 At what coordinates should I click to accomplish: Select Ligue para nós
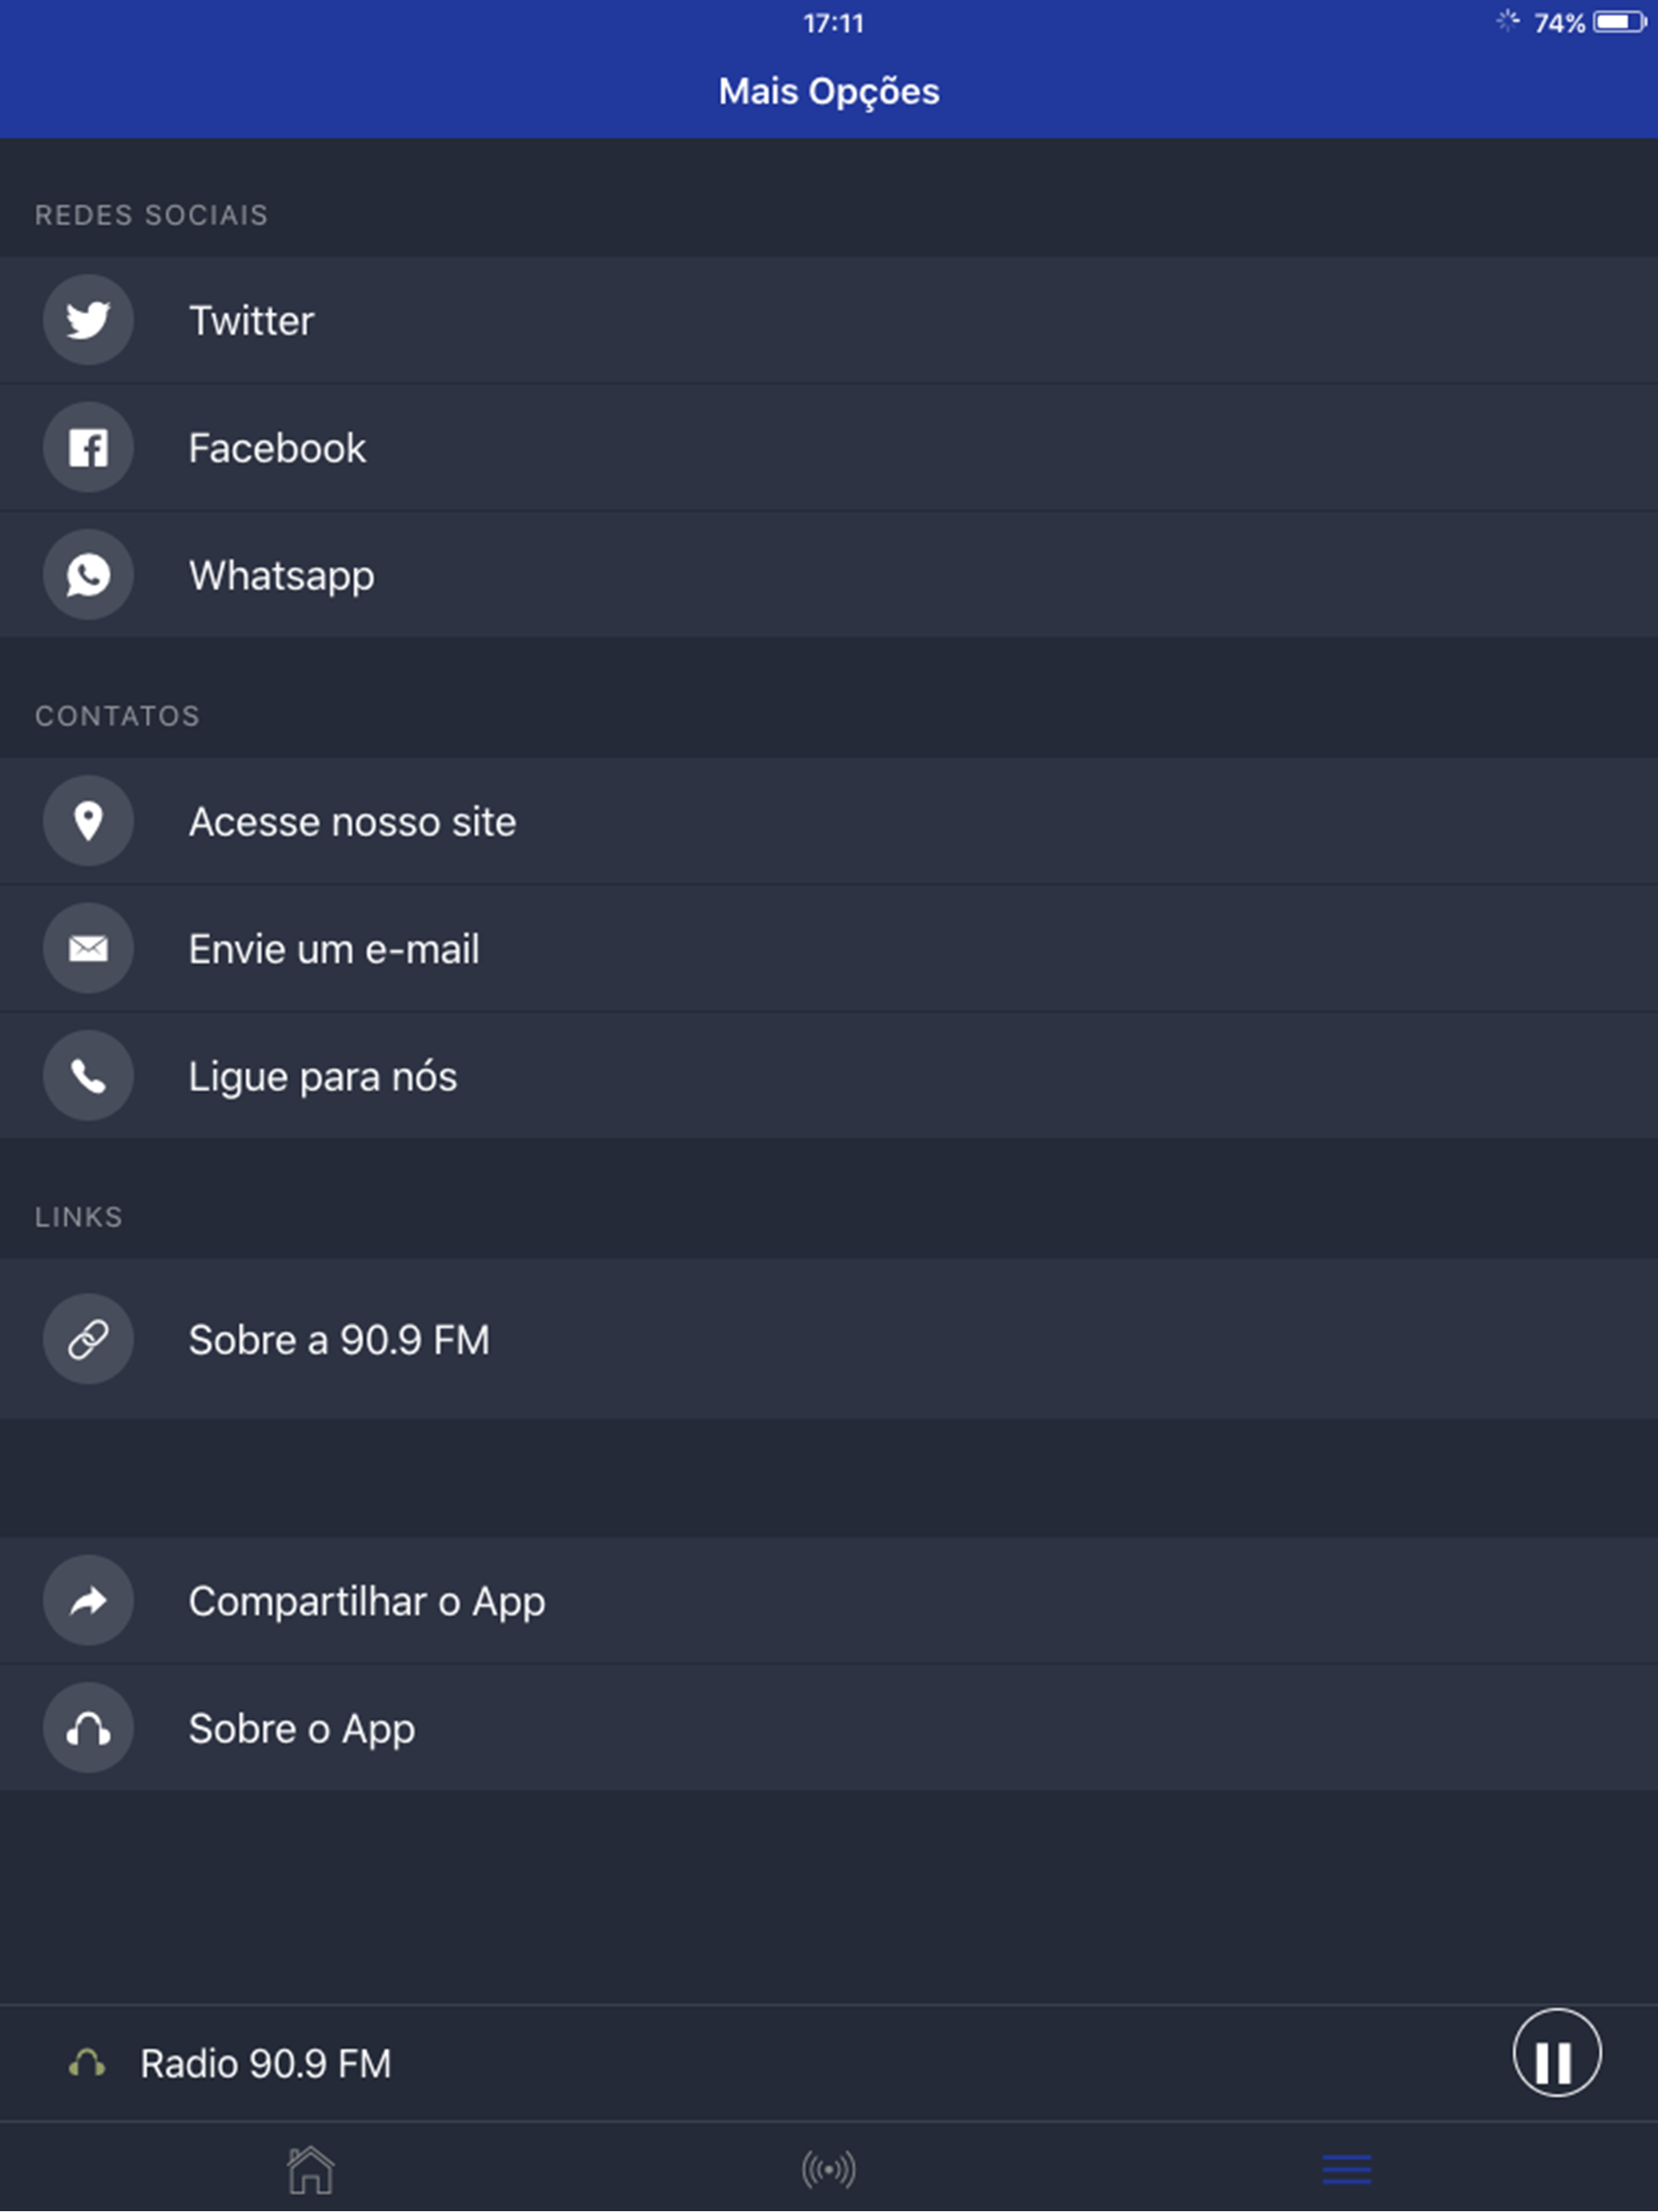coord(829,1075)
